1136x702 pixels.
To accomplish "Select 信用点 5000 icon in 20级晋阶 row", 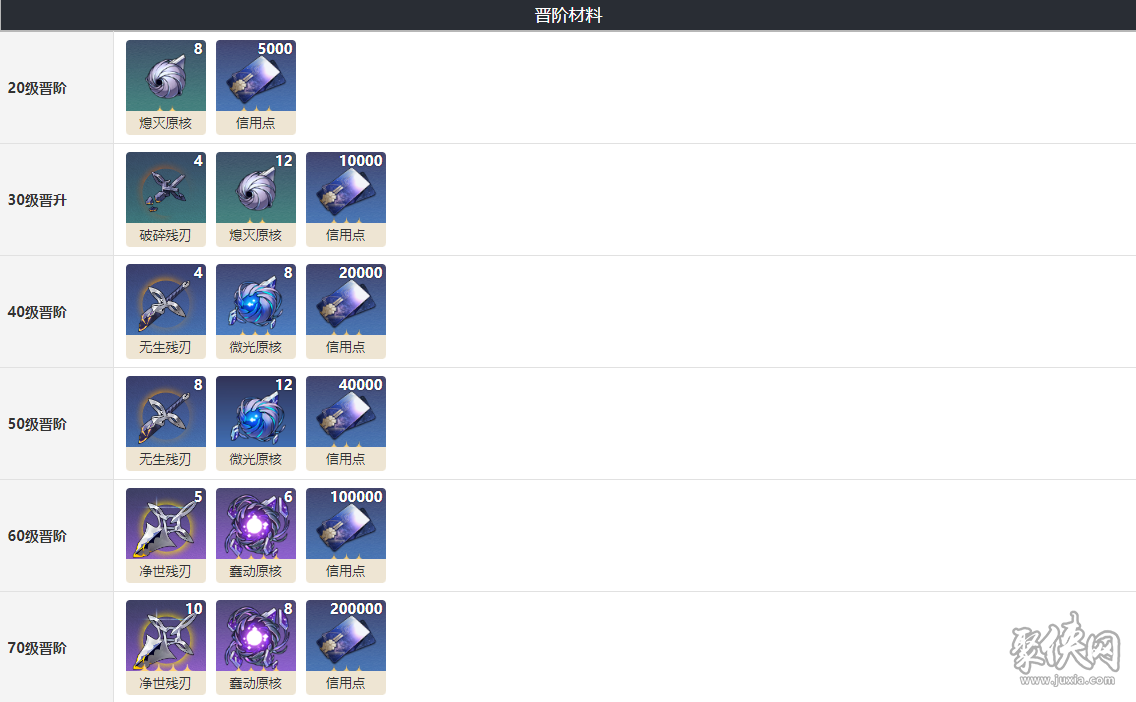I will click(x=256, y=87).
